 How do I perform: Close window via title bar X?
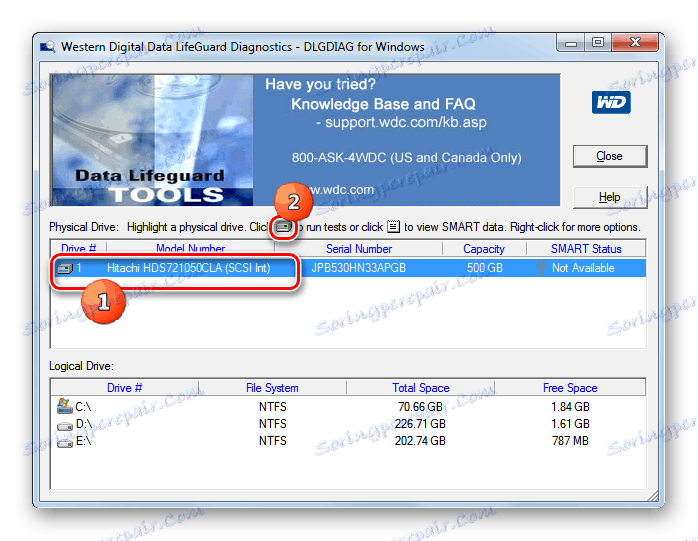click(635, 42)
